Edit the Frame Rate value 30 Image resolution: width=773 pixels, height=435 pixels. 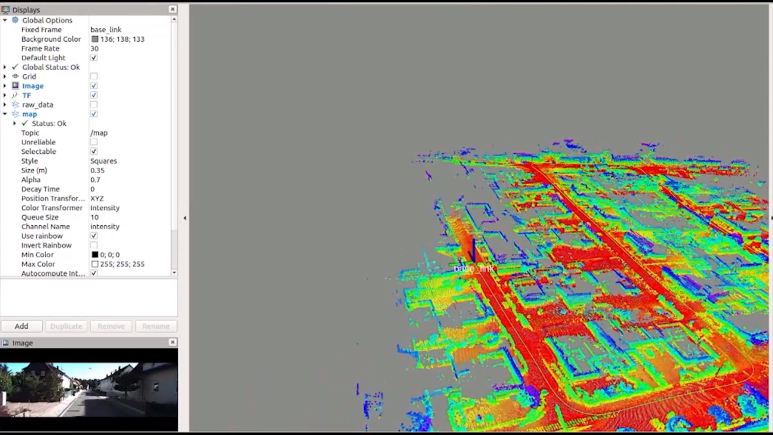pos(130,48)
